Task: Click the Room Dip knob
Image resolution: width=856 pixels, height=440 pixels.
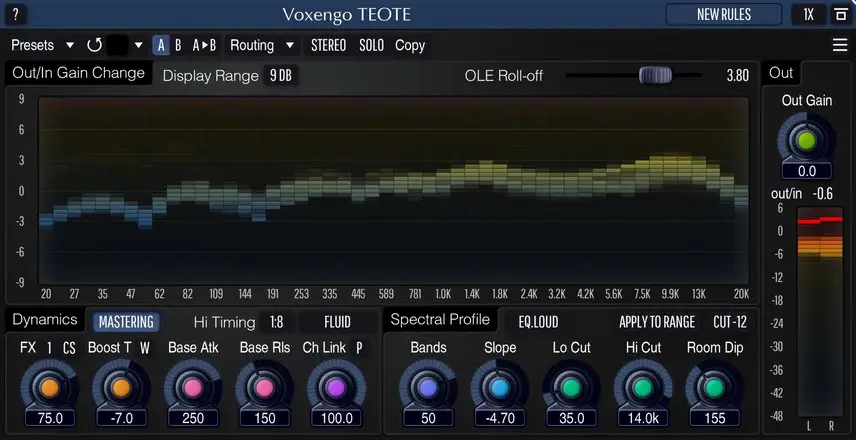Action: point(714,388)
